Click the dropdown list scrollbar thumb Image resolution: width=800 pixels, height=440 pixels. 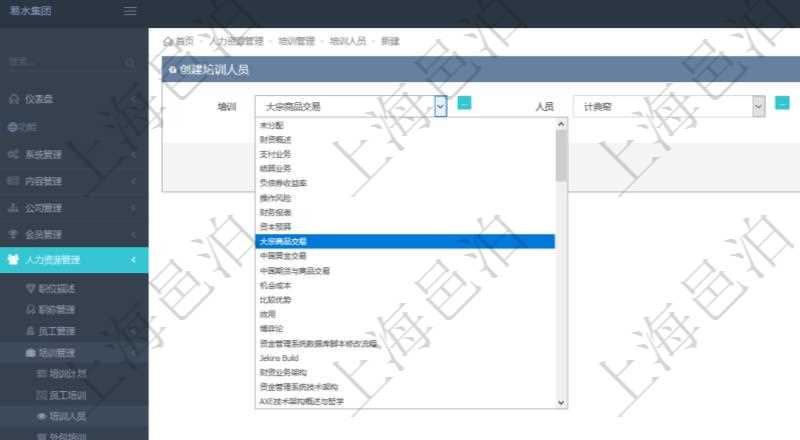[561, 156]
